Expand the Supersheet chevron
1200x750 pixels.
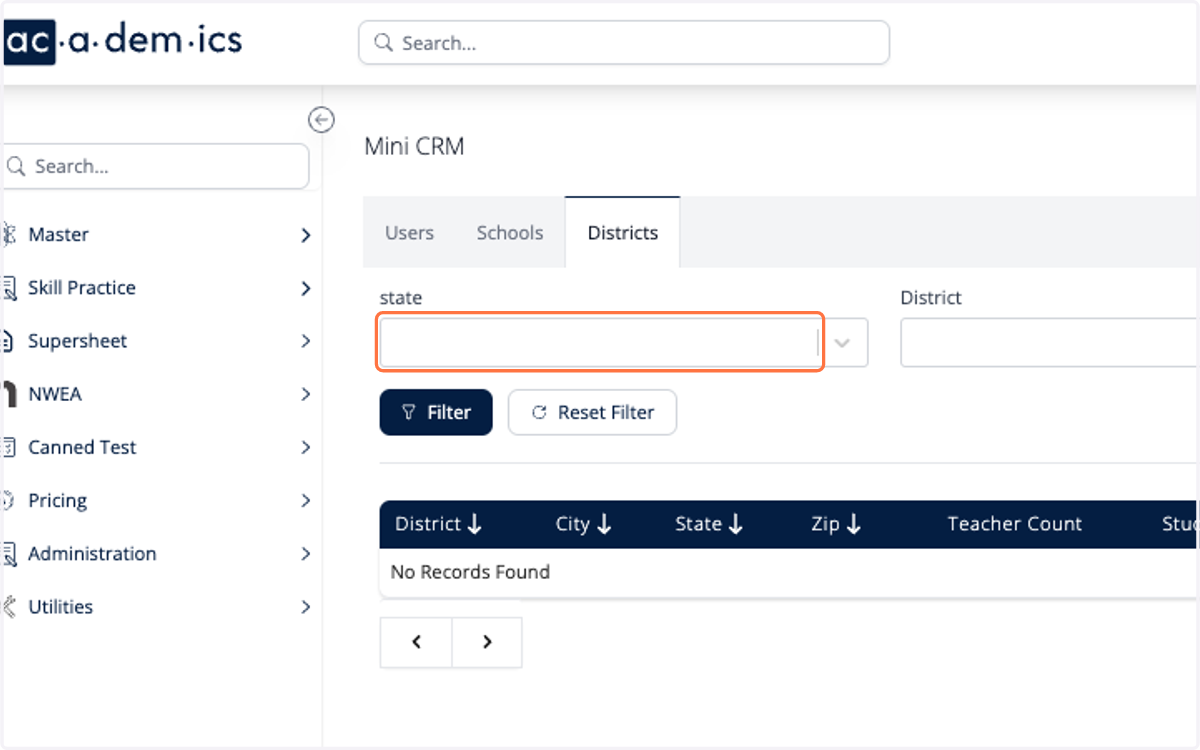pos(306,342)
